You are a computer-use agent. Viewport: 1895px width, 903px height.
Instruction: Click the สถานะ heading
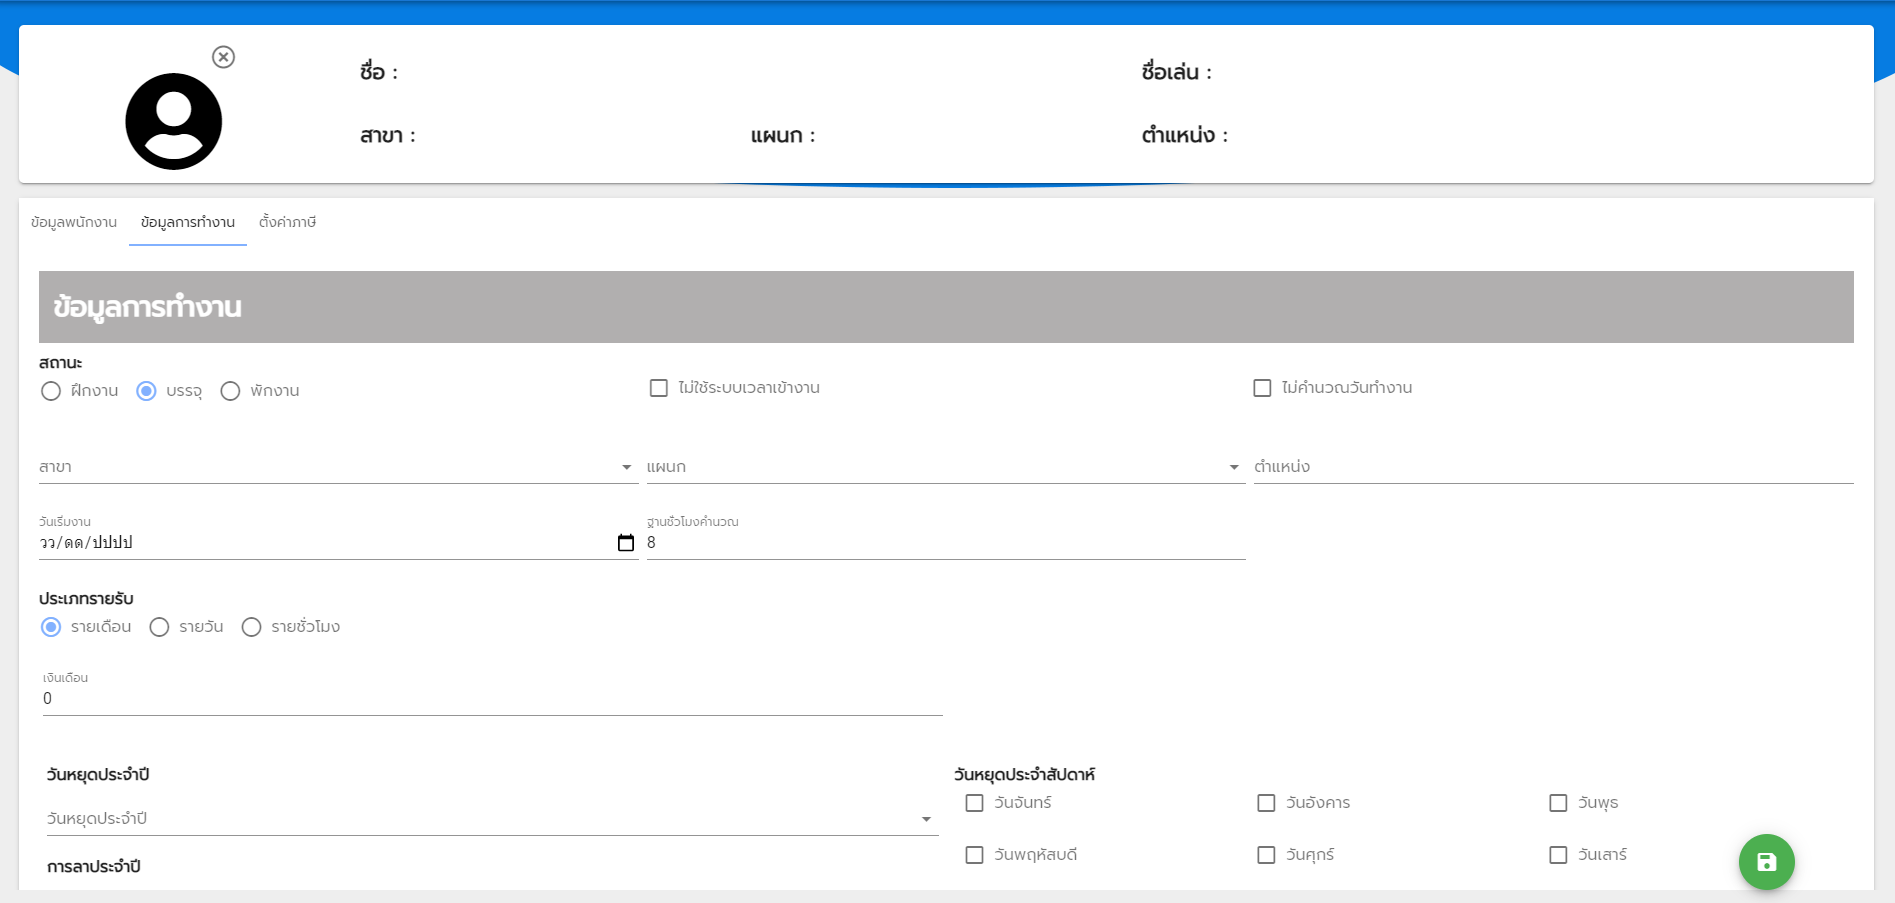click(60, 363)
